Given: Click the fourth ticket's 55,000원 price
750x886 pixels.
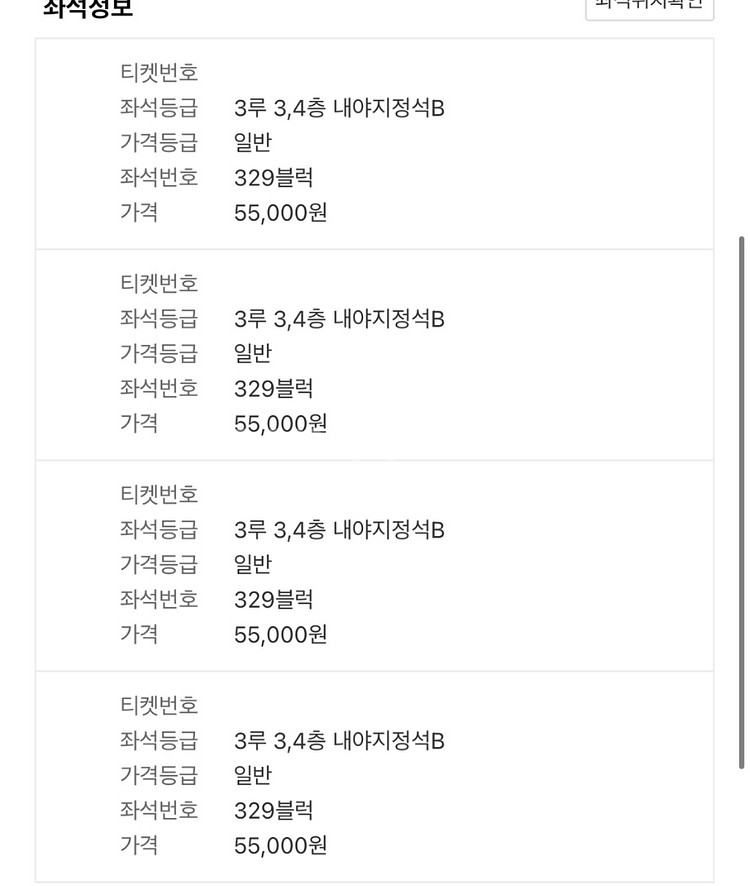Looking at the screenshot, I should click(x=280, y=846).
